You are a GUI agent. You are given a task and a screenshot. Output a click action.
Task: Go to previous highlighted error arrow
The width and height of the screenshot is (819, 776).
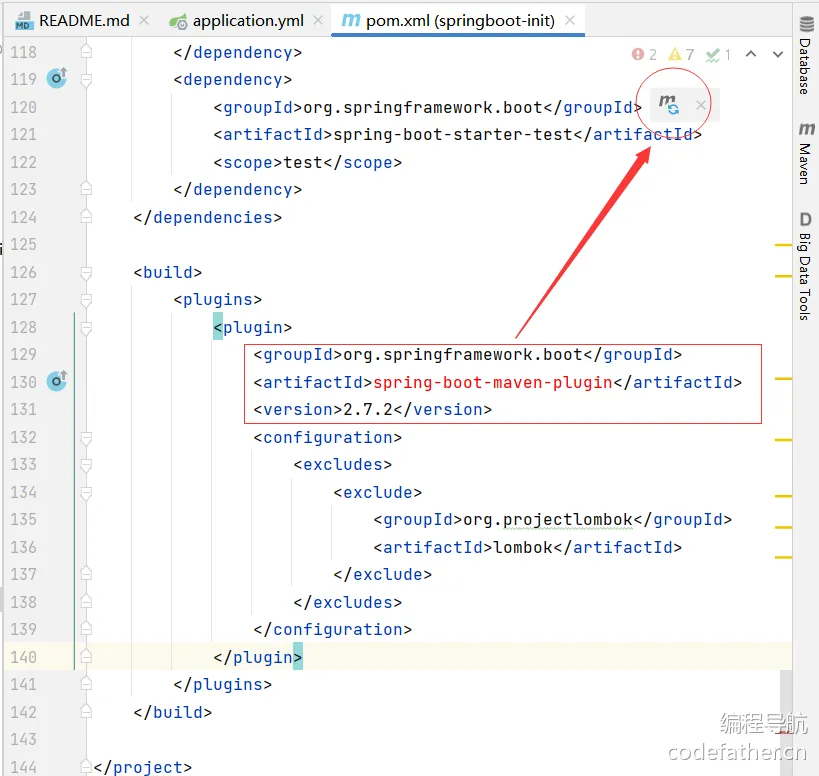click(x=751, y=54)
